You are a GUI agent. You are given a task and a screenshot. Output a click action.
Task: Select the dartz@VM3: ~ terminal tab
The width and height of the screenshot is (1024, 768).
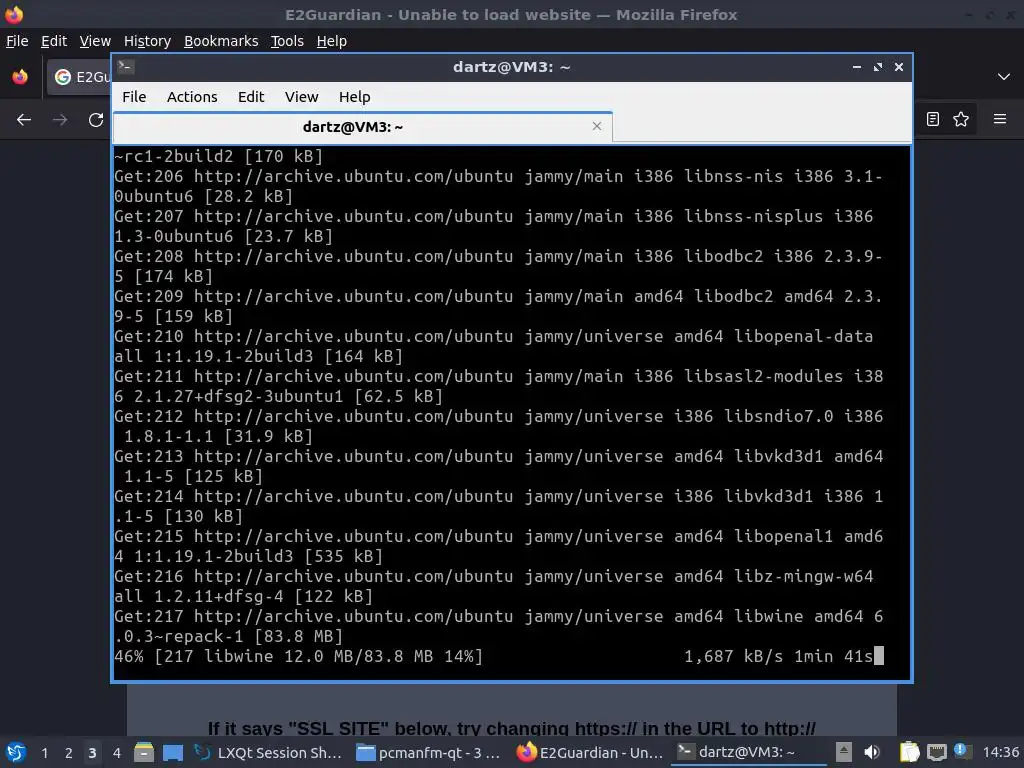[x=362, y=127]
